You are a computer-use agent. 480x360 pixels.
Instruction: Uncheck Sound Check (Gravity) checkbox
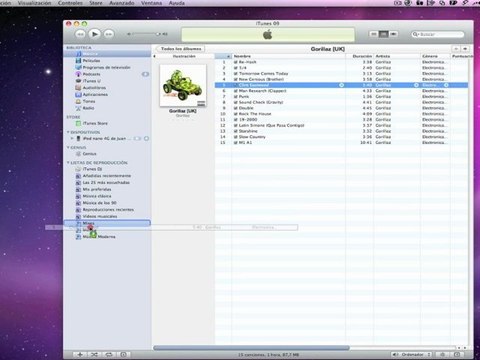tap(236, 102)
